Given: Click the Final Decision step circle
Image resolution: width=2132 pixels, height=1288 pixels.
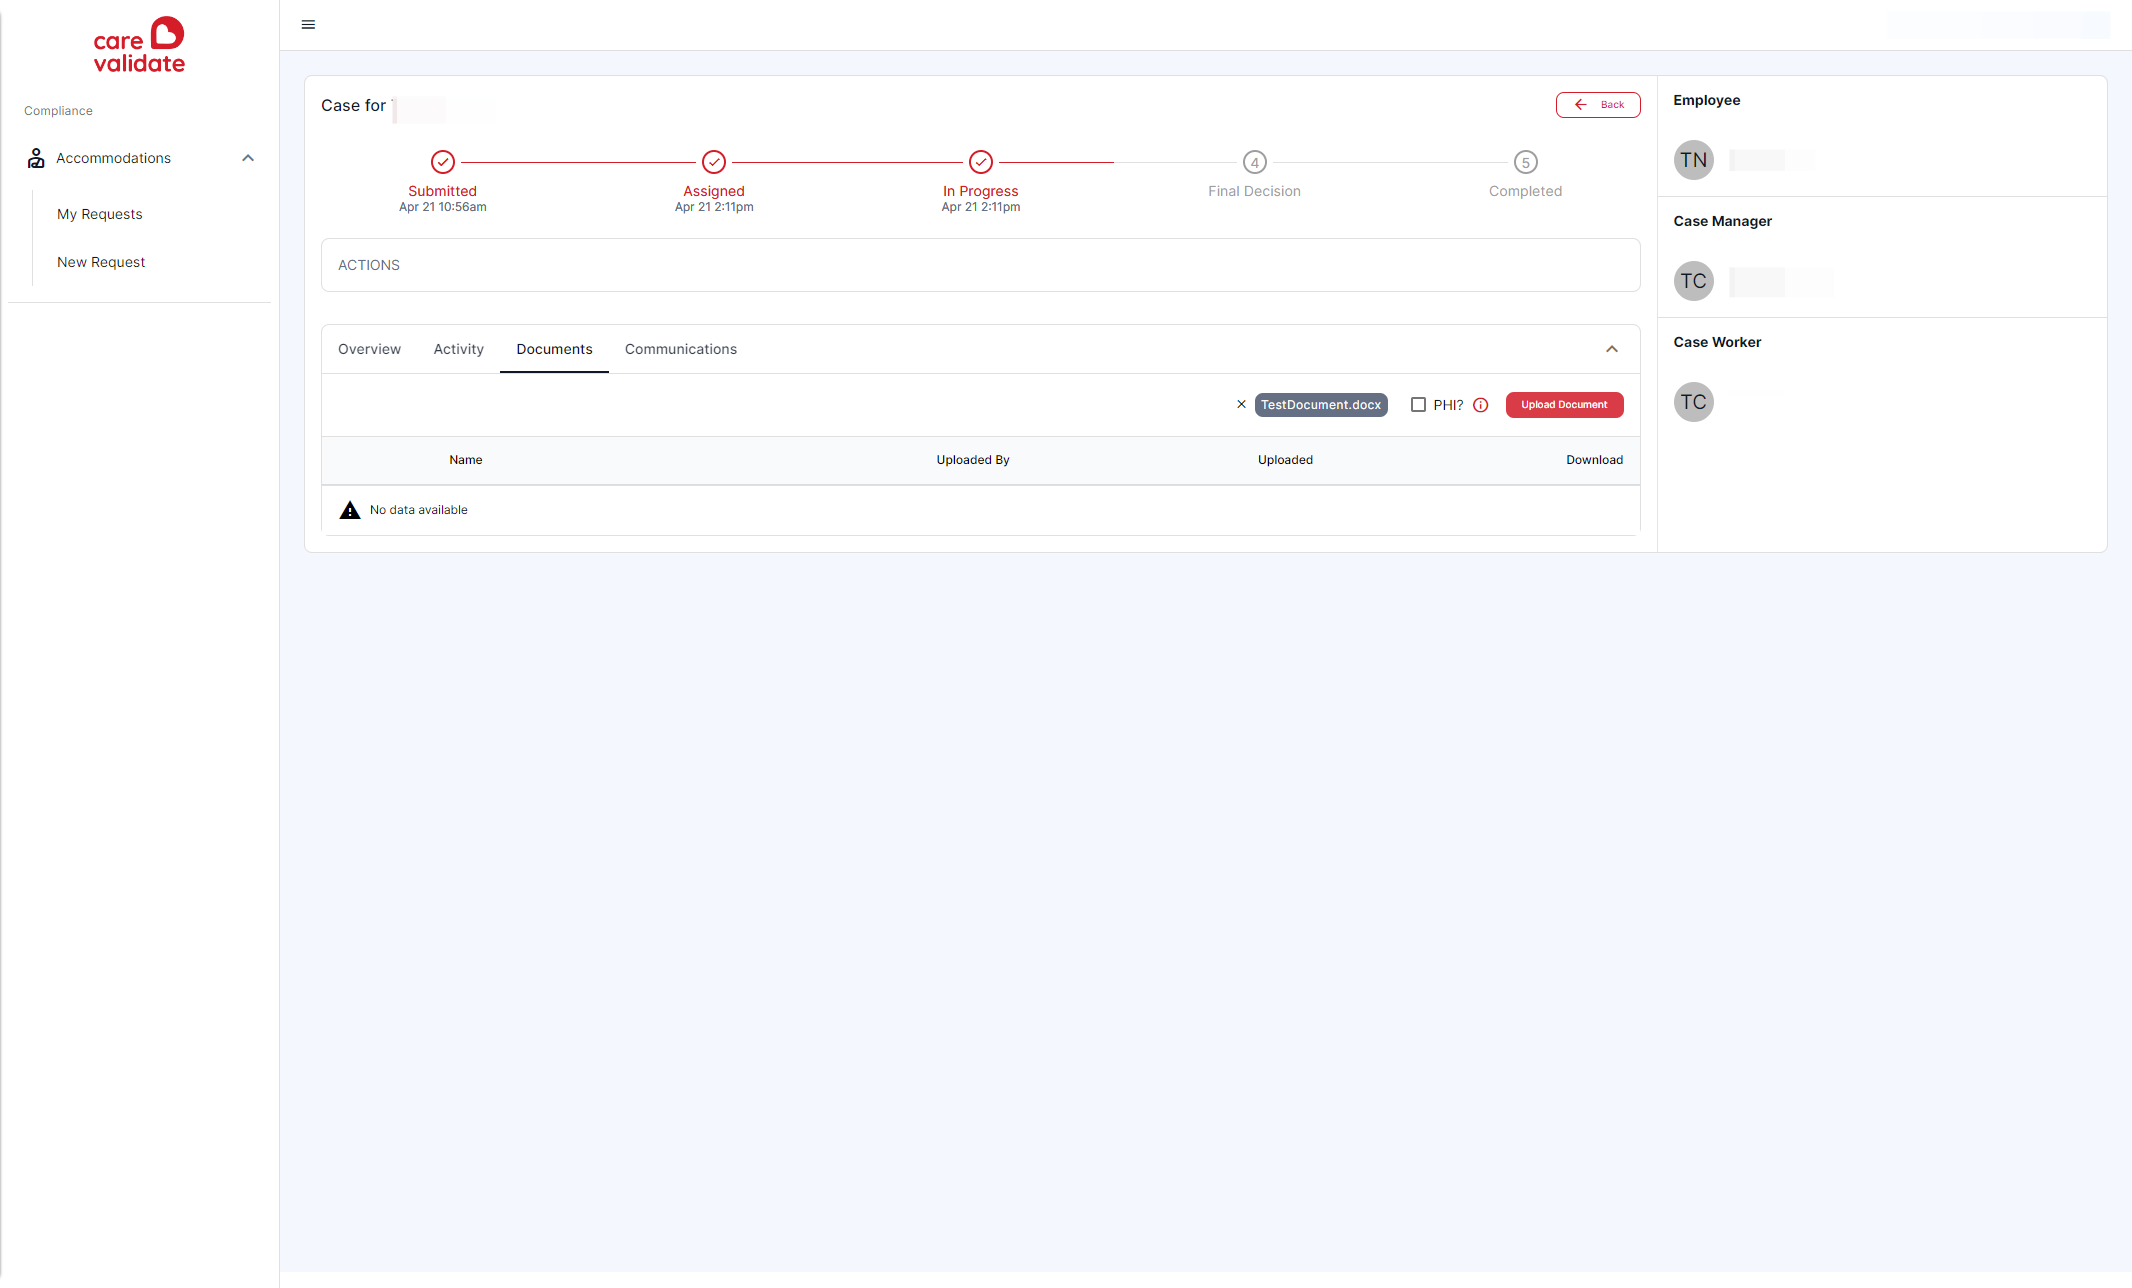Looking at the screenshot, I should tap(1255, 162).
